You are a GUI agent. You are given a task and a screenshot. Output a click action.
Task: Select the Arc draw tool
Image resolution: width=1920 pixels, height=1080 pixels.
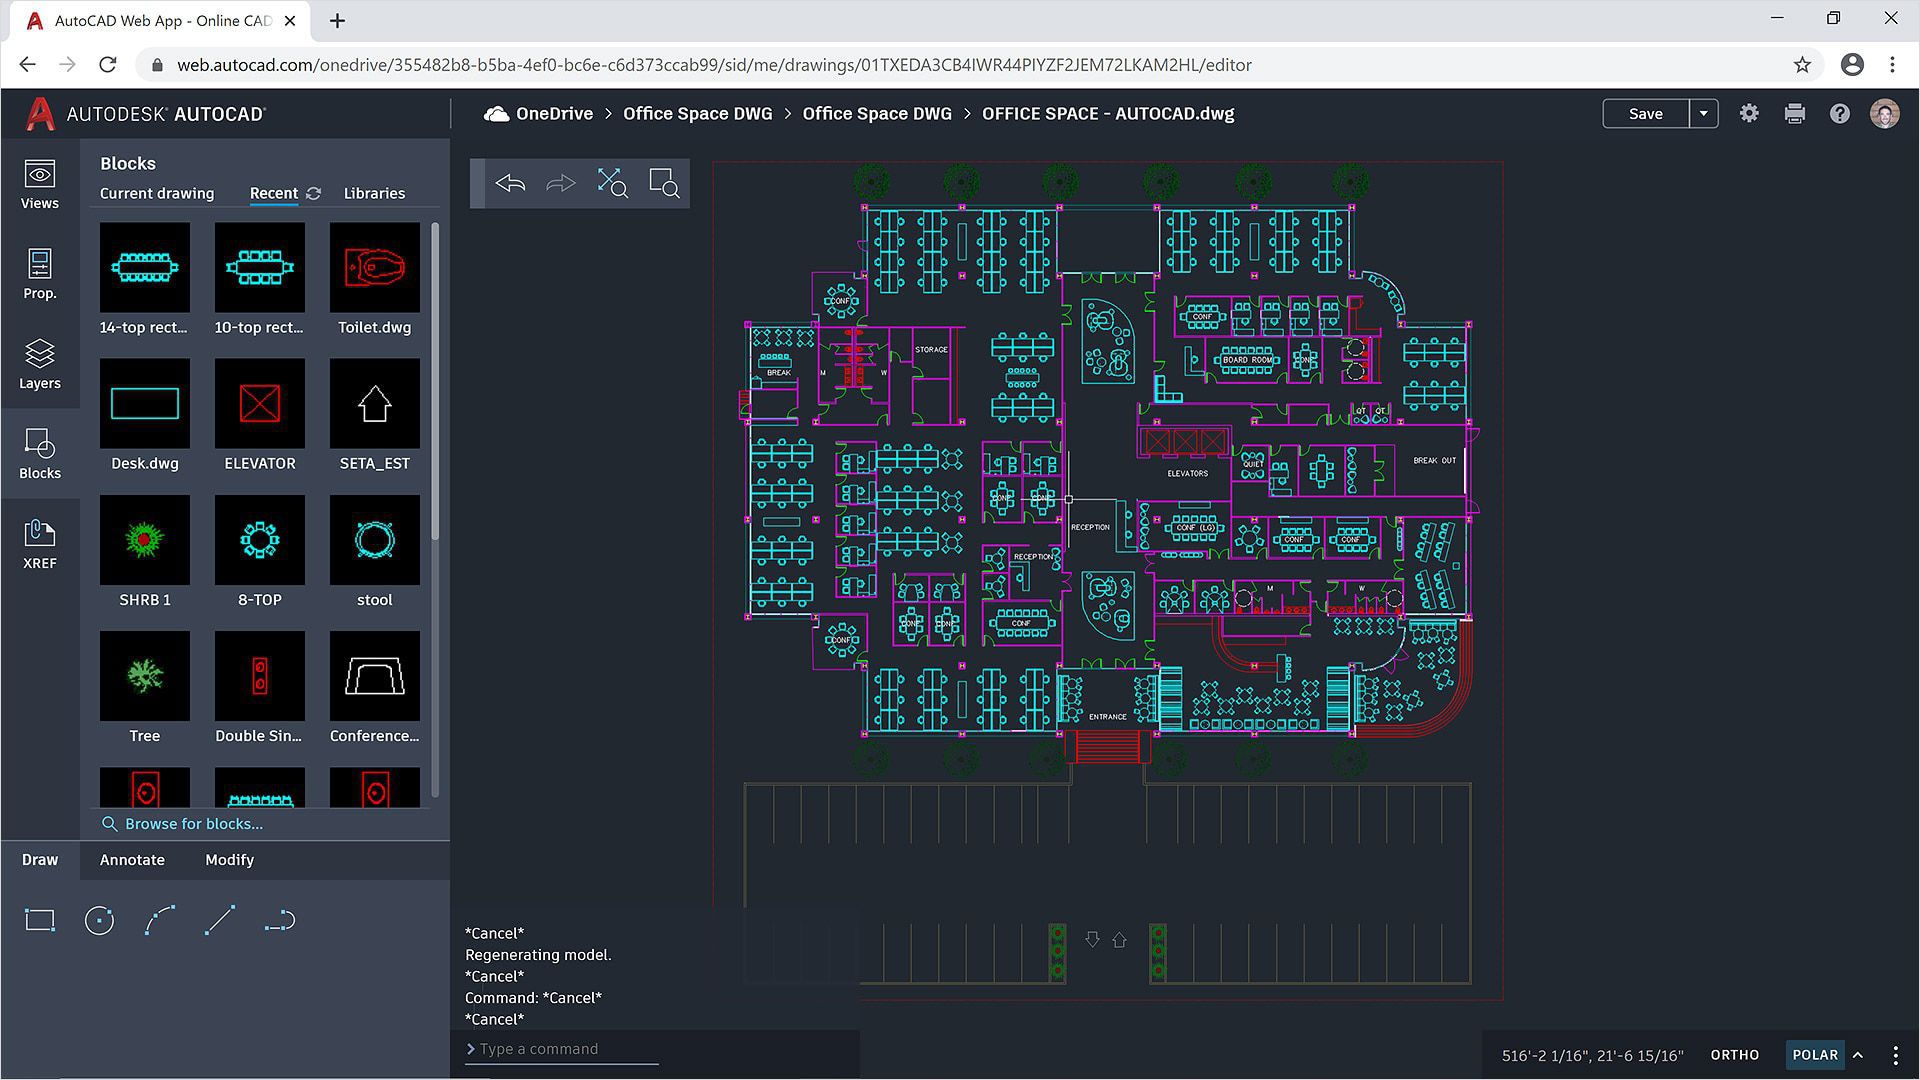(159, 919)
